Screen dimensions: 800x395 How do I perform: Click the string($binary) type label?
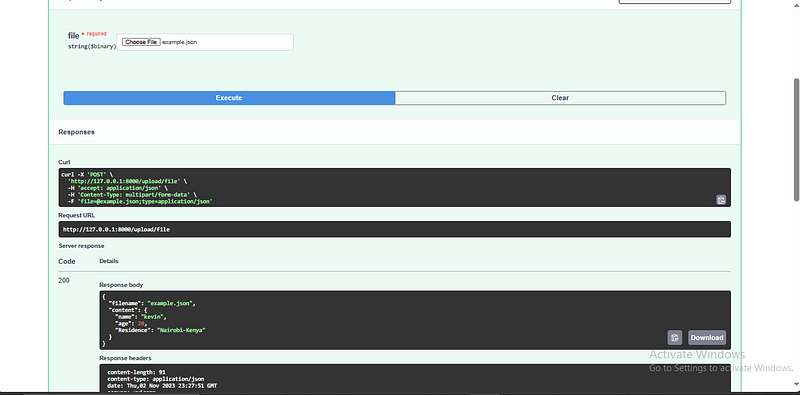[92, 46]
